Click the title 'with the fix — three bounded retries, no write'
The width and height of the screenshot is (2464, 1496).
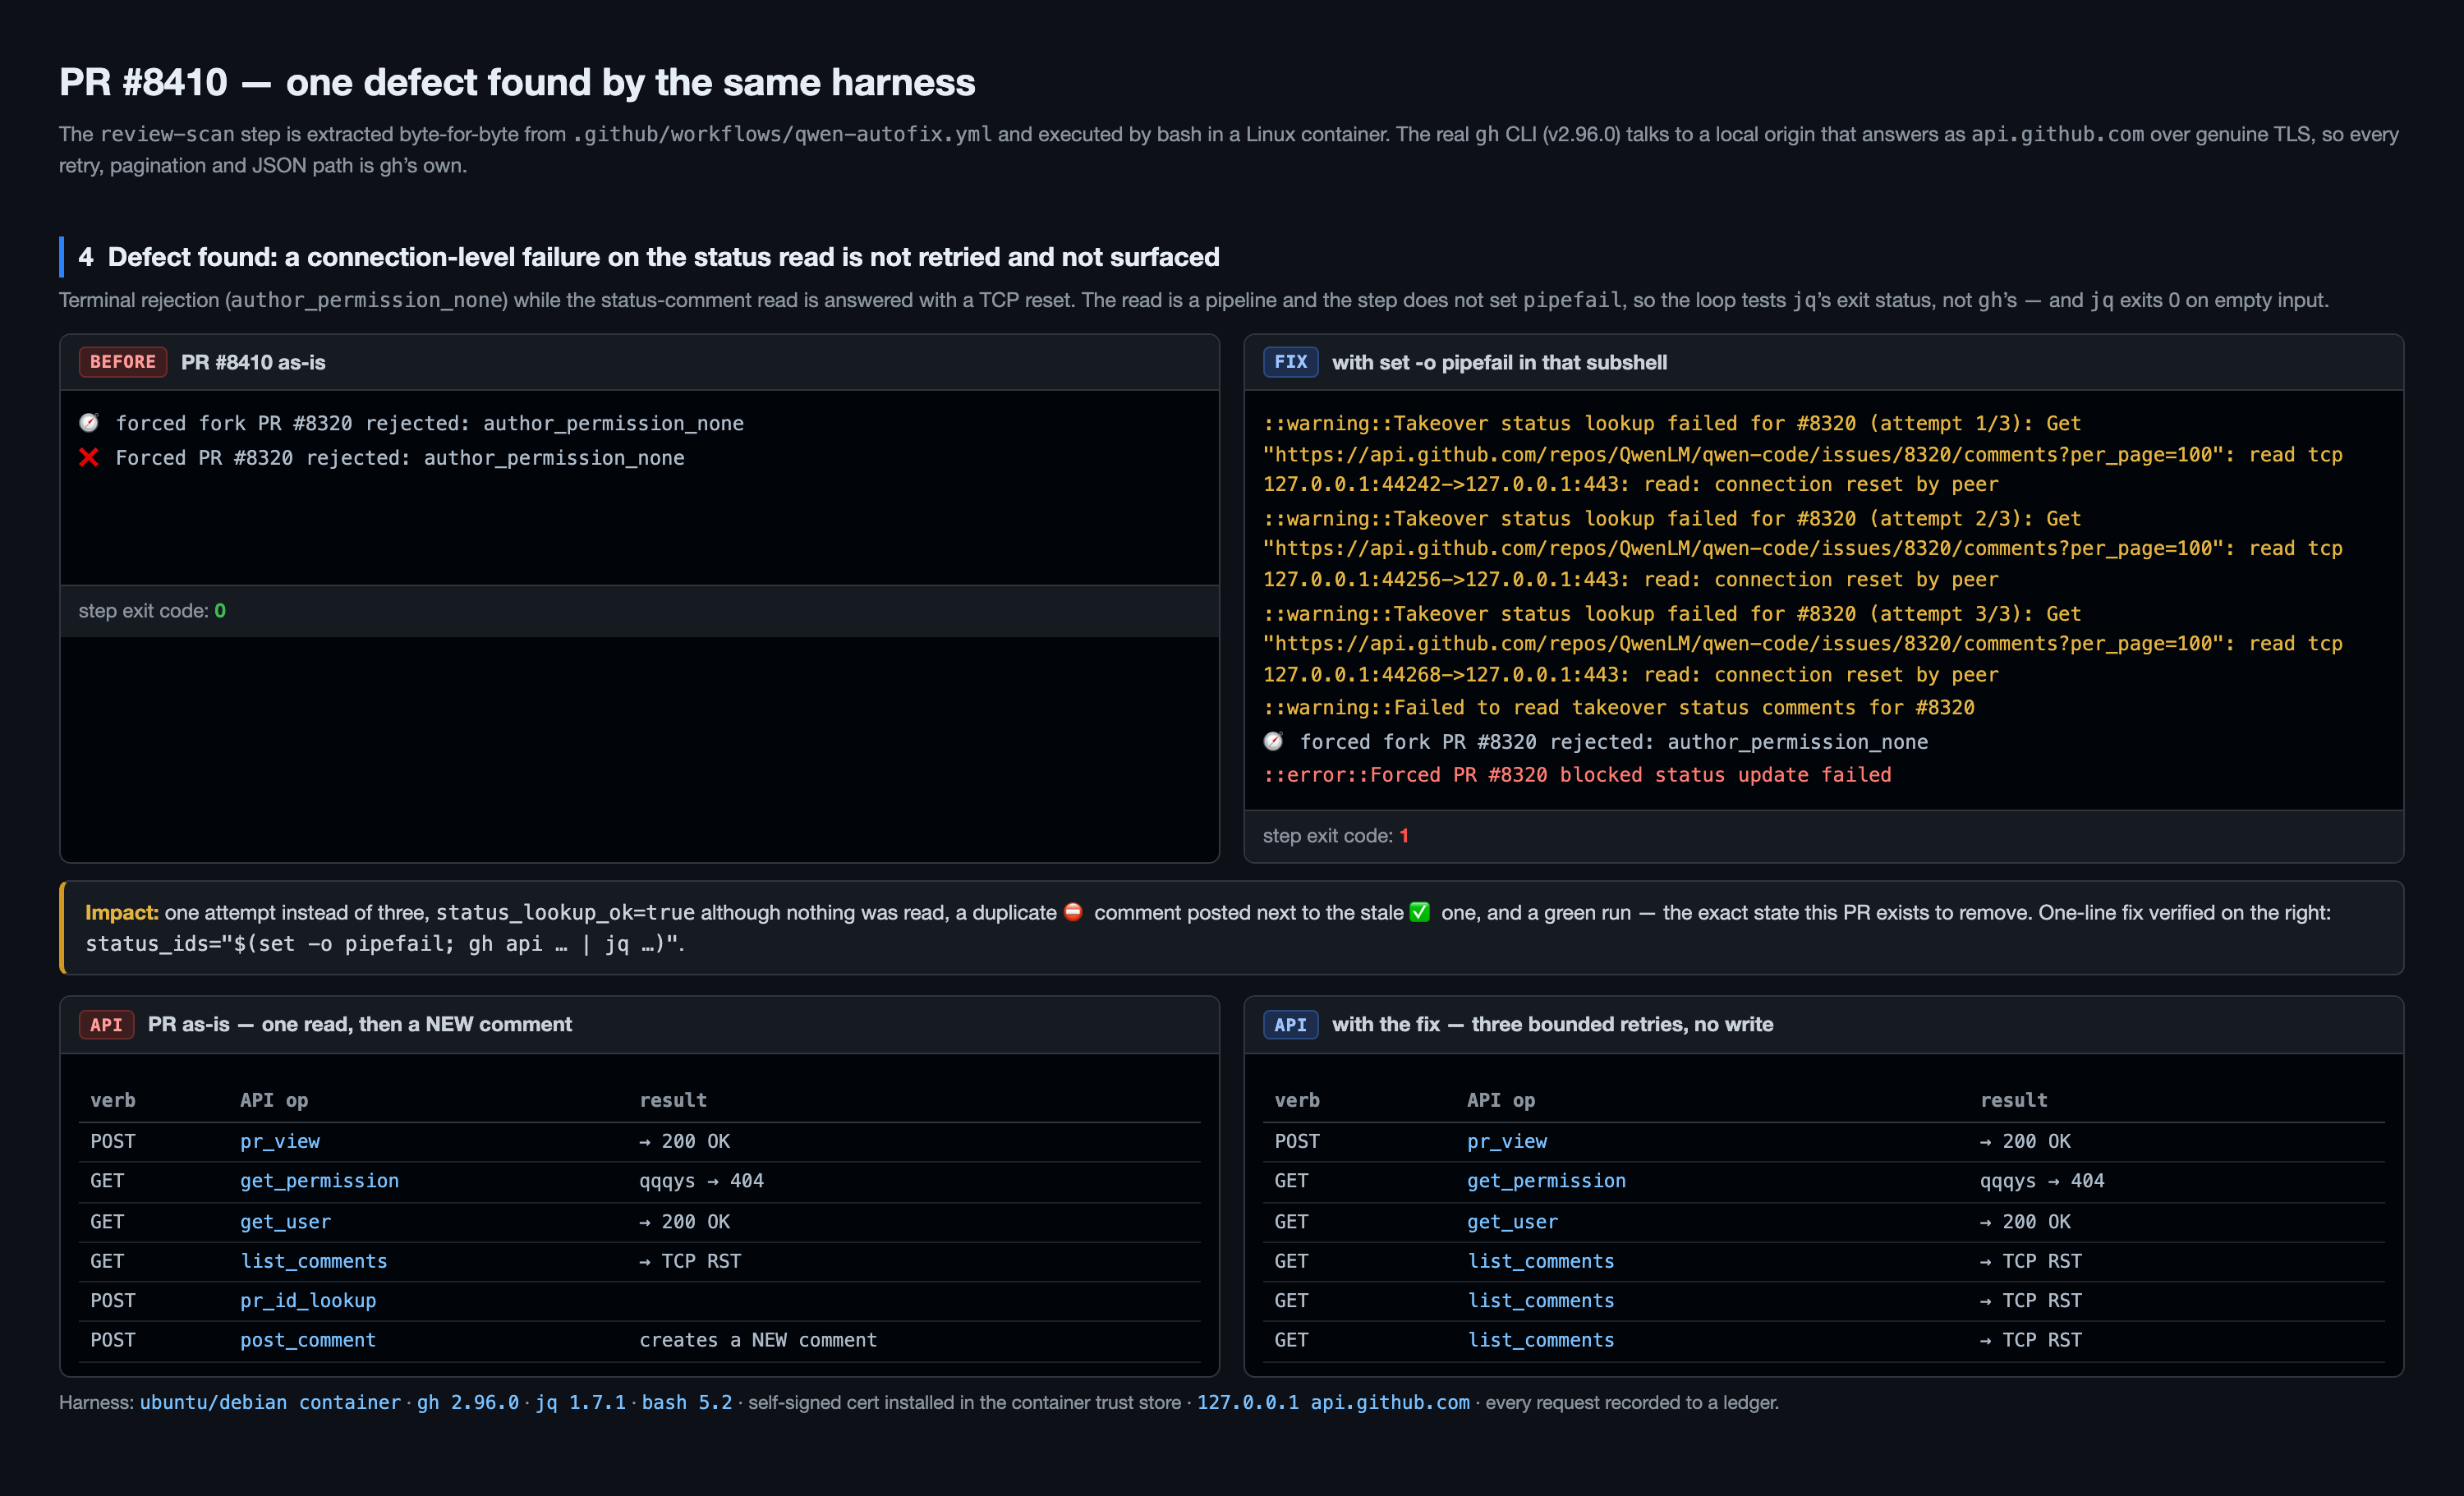[1552, 1024]
